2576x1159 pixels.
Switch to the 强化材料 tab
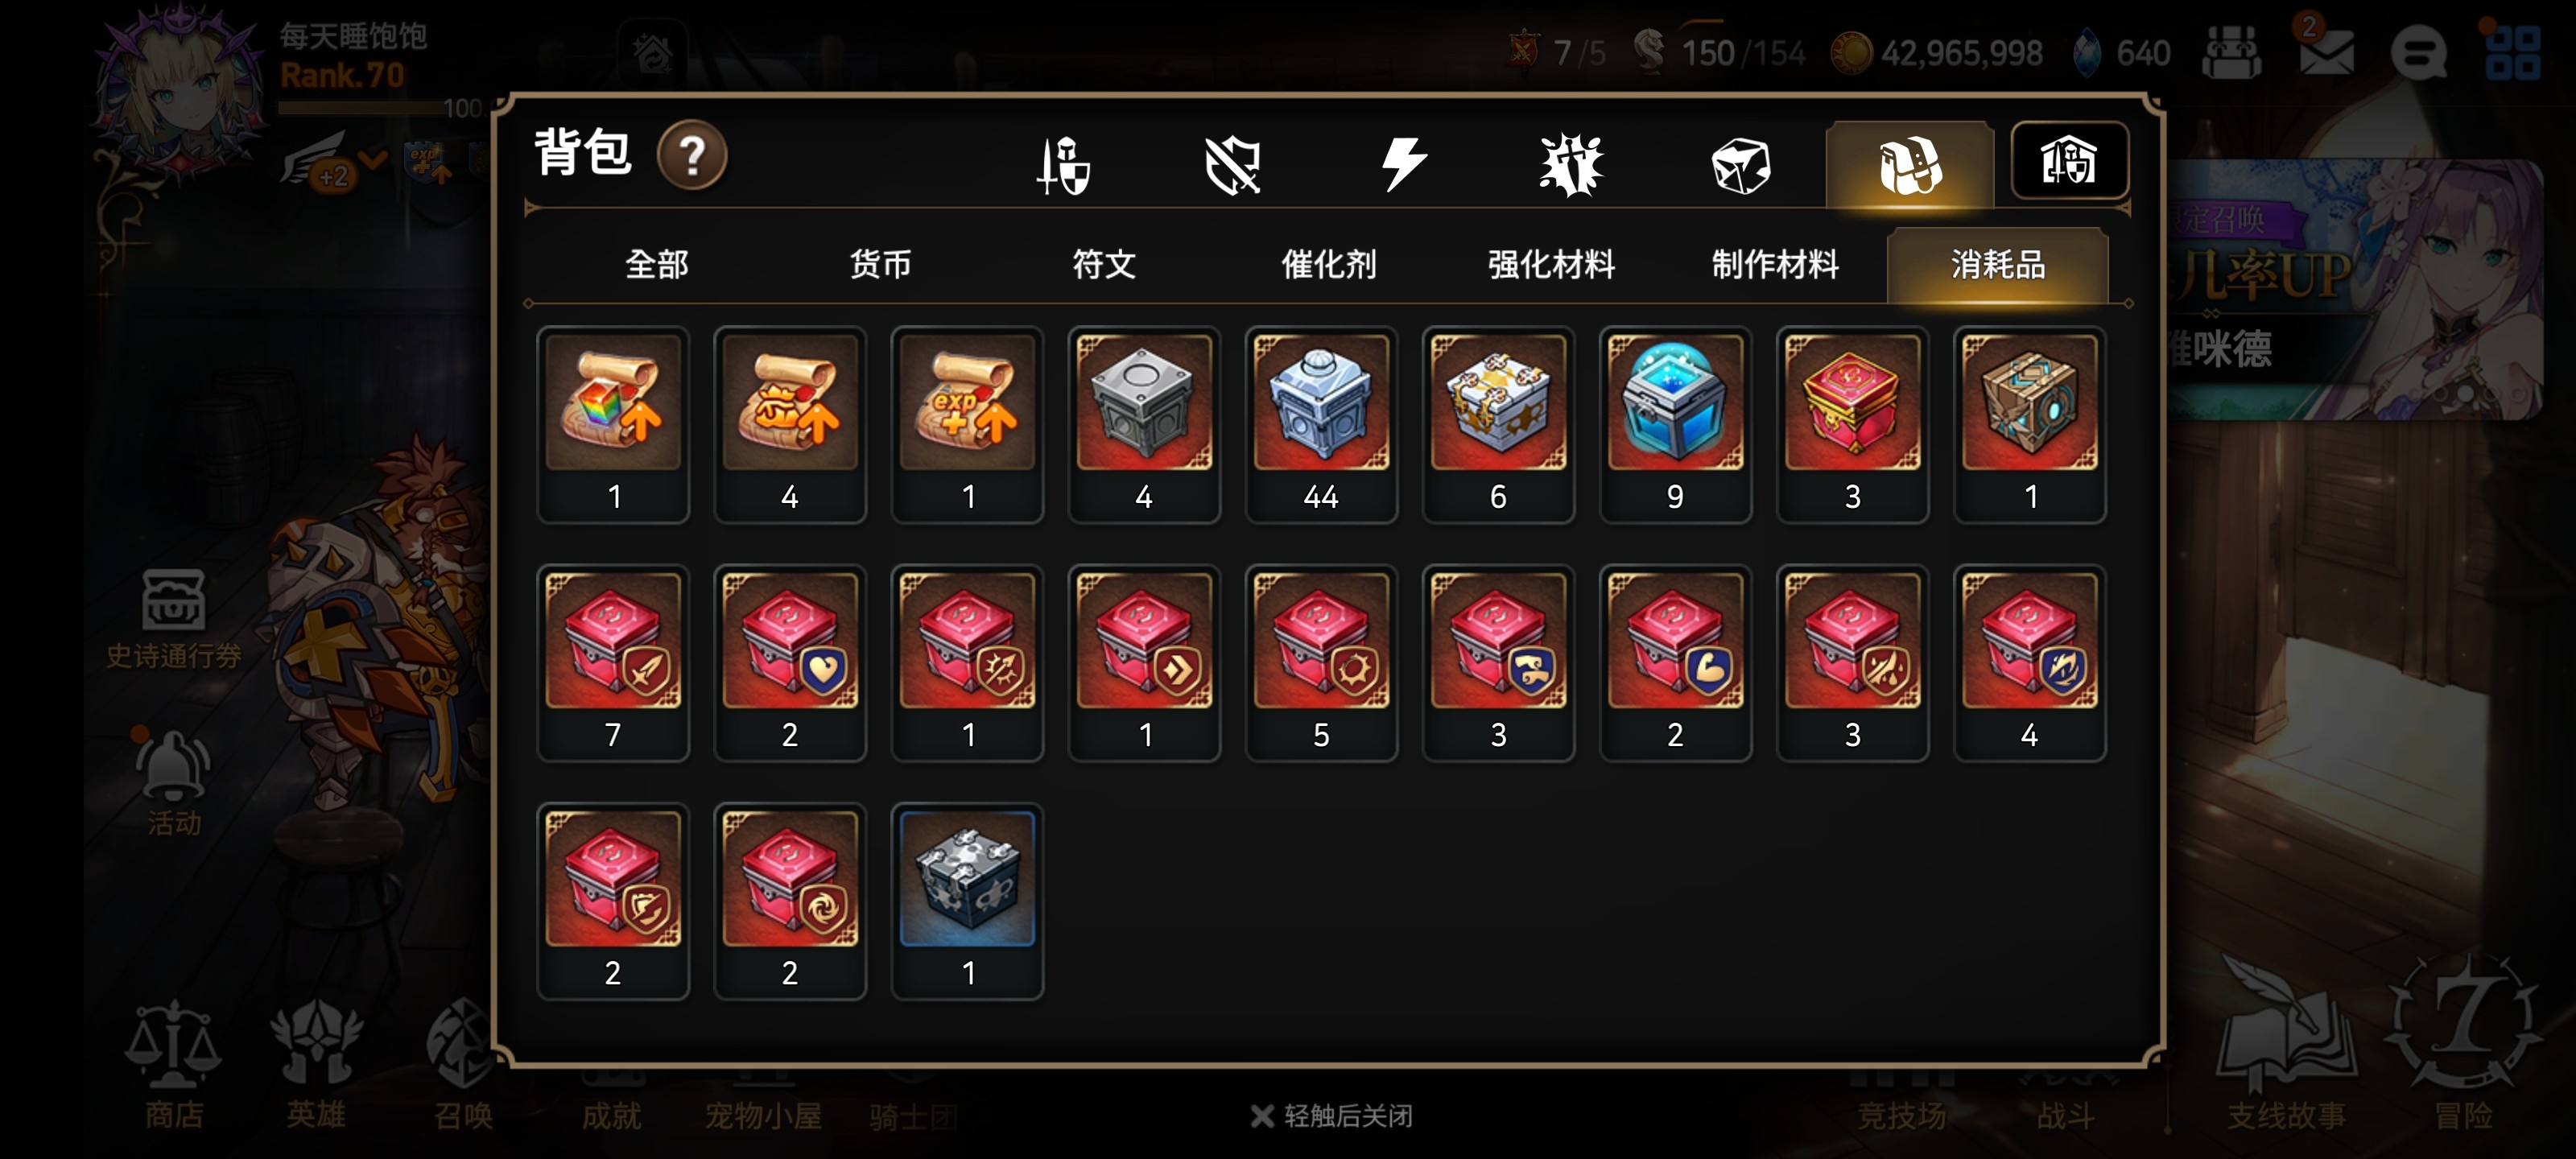point(1551,265)
